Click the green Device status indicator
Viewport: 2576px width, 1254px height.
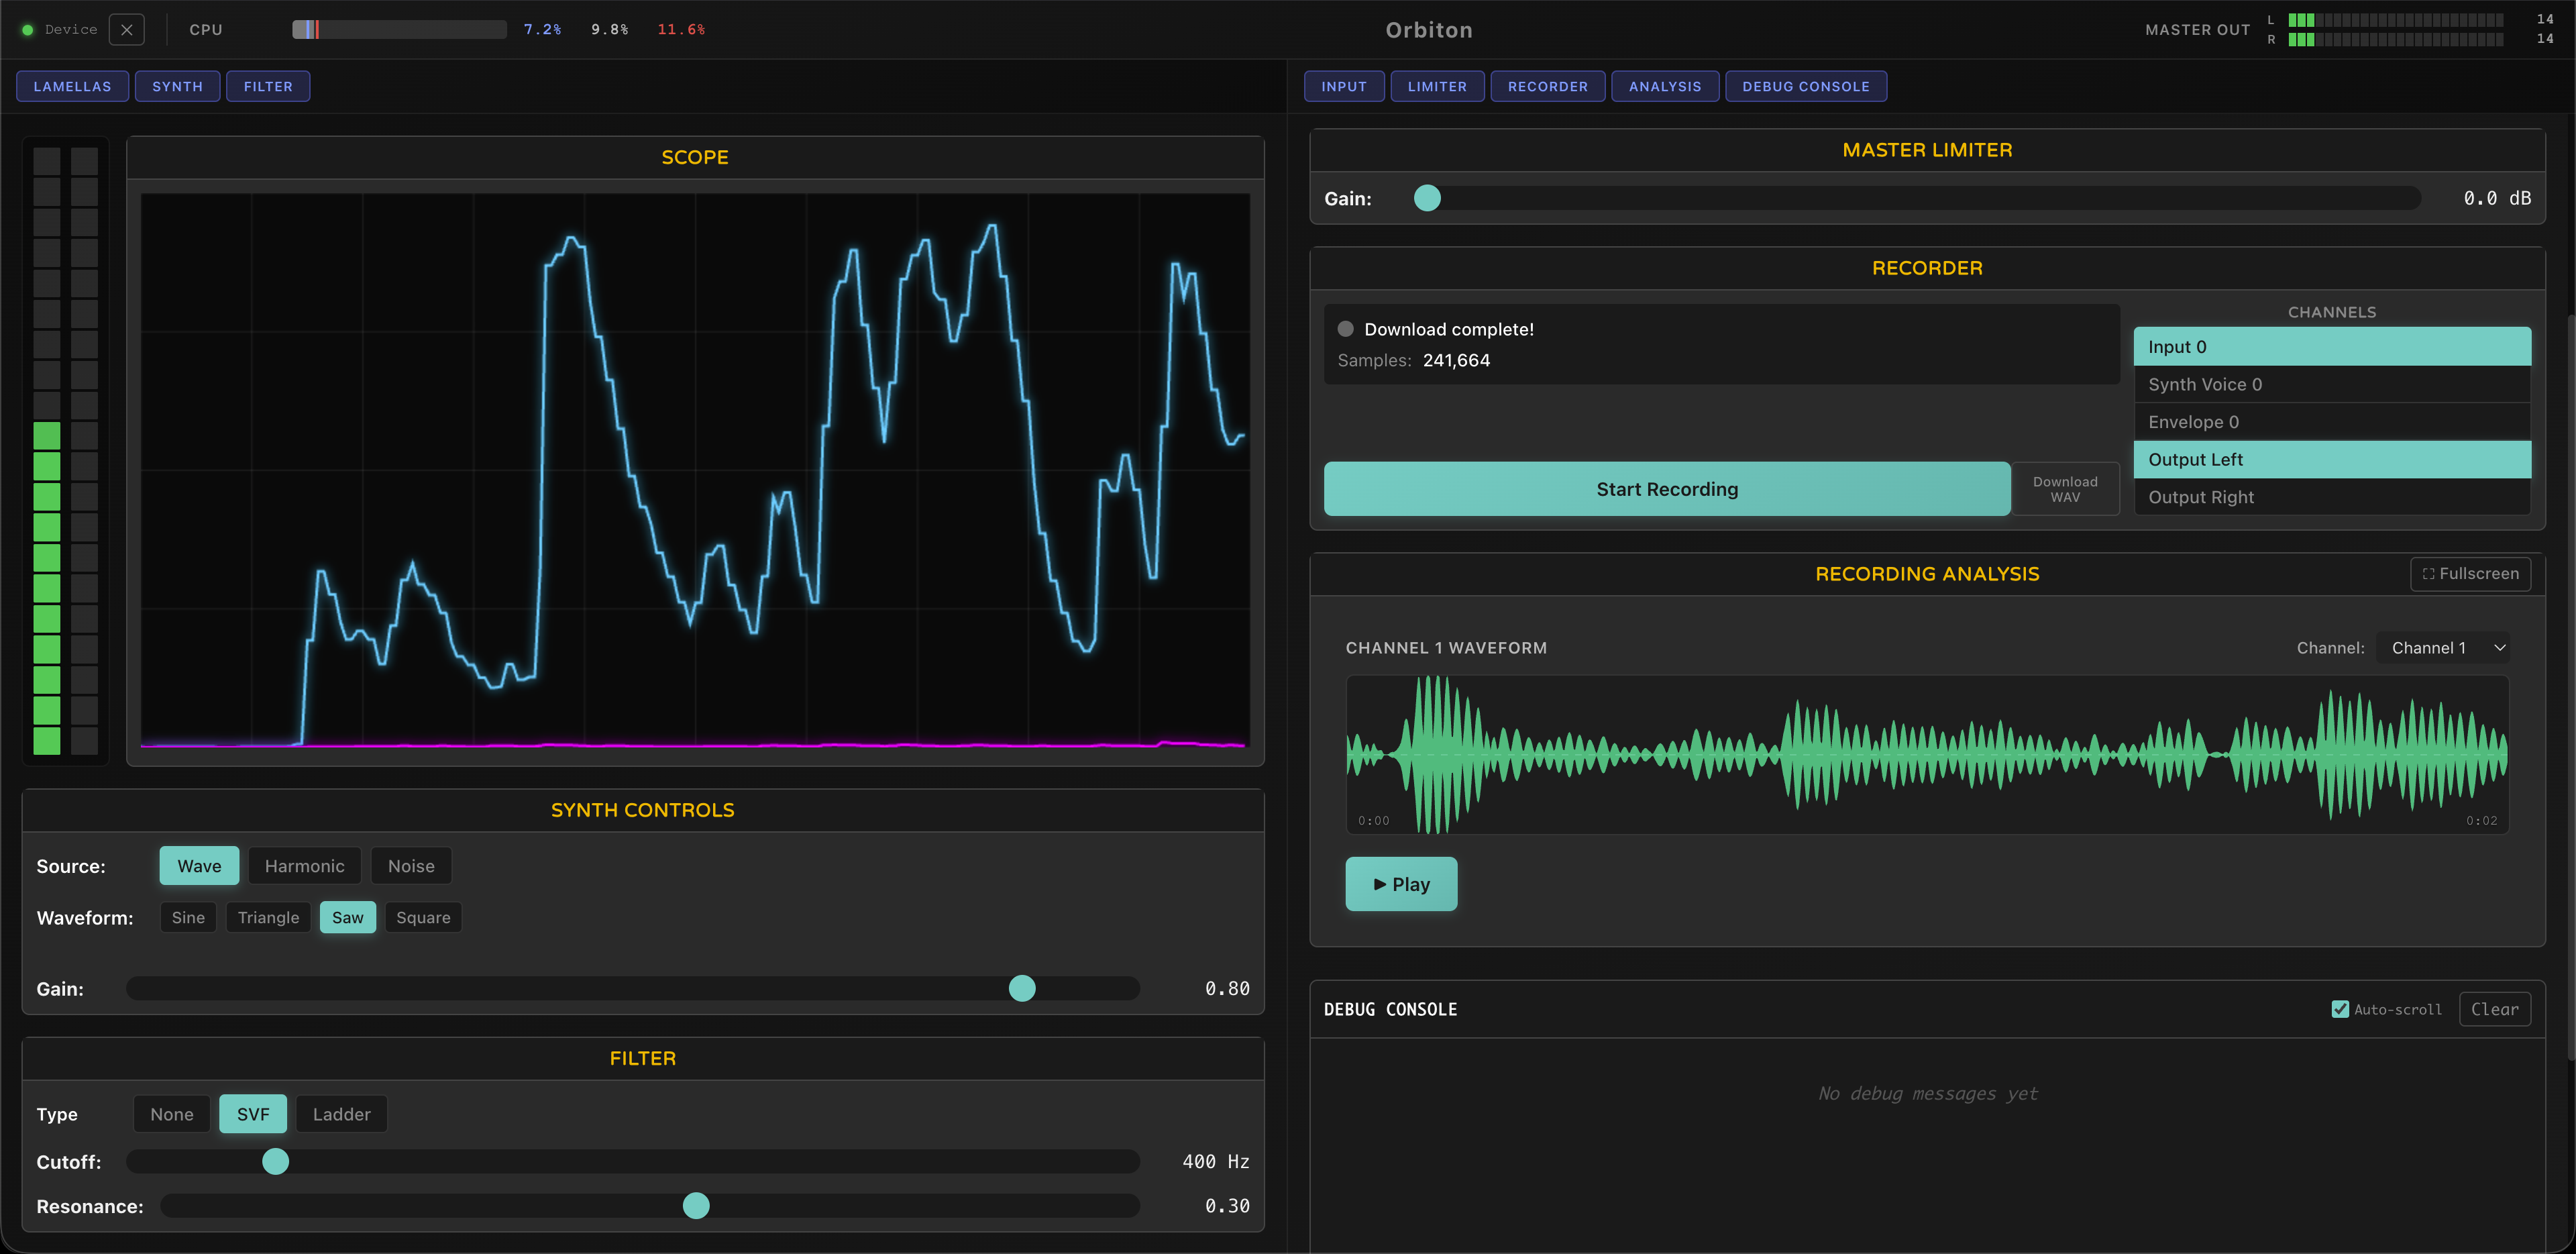(x=28, y=30)
